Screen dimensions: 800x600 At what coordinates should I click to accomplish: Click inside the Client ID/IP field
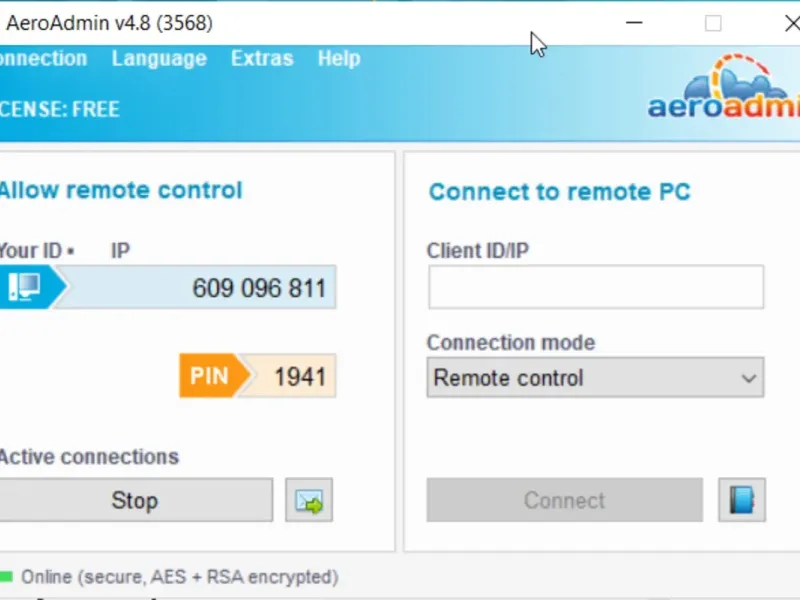point(596,287)
